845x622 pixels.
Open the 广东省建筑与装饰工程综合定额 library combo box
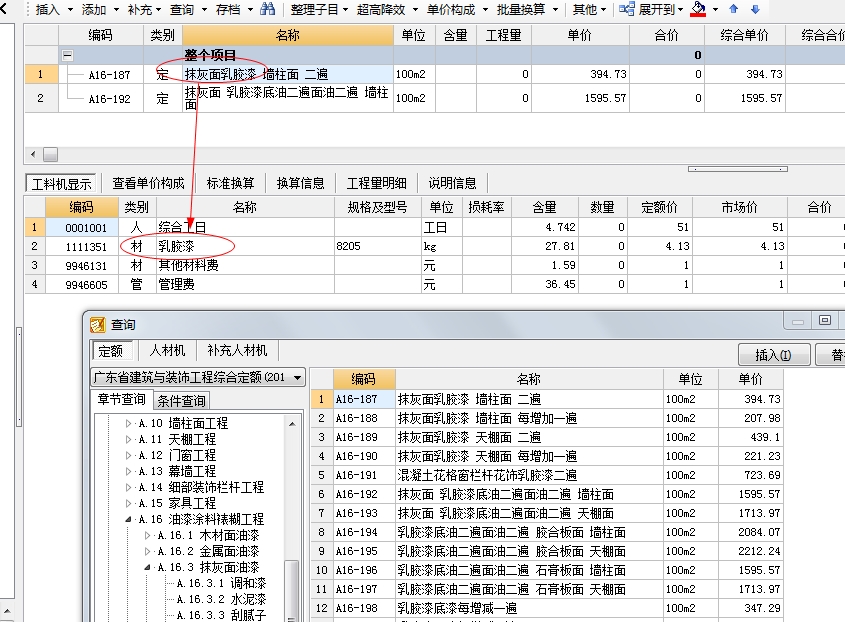198,377
